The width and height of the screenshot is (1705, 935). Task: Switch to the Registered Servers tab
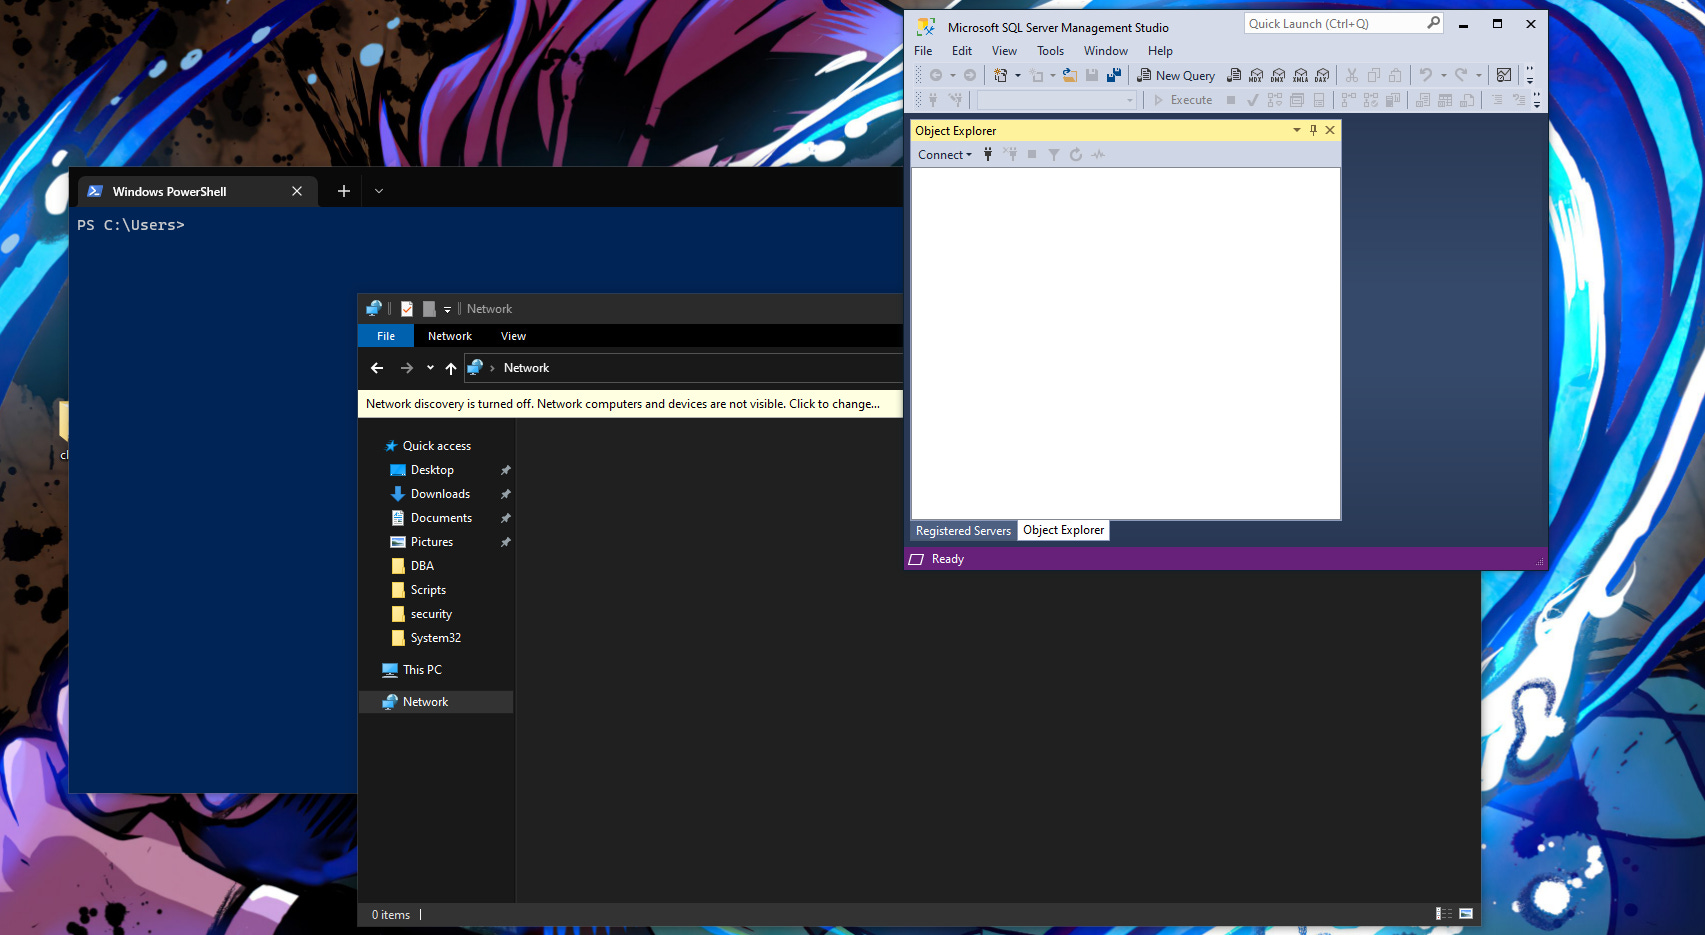(x=962, y=530)
